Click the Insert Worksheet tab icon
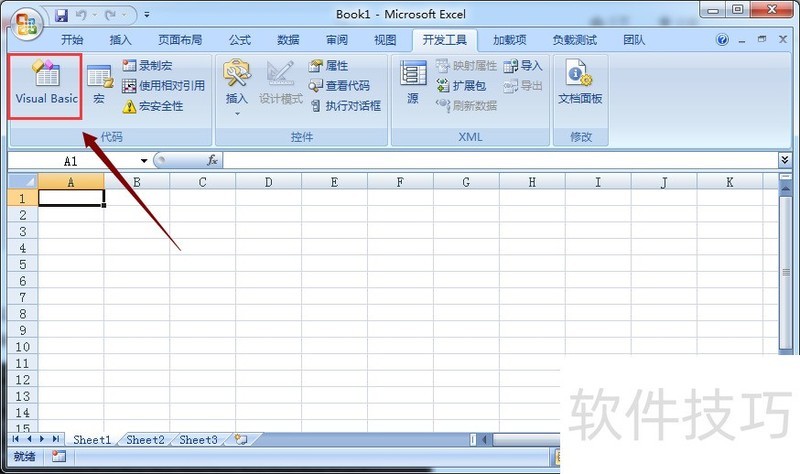The width and height of the screenshot is (800, 474). (241, 439)
